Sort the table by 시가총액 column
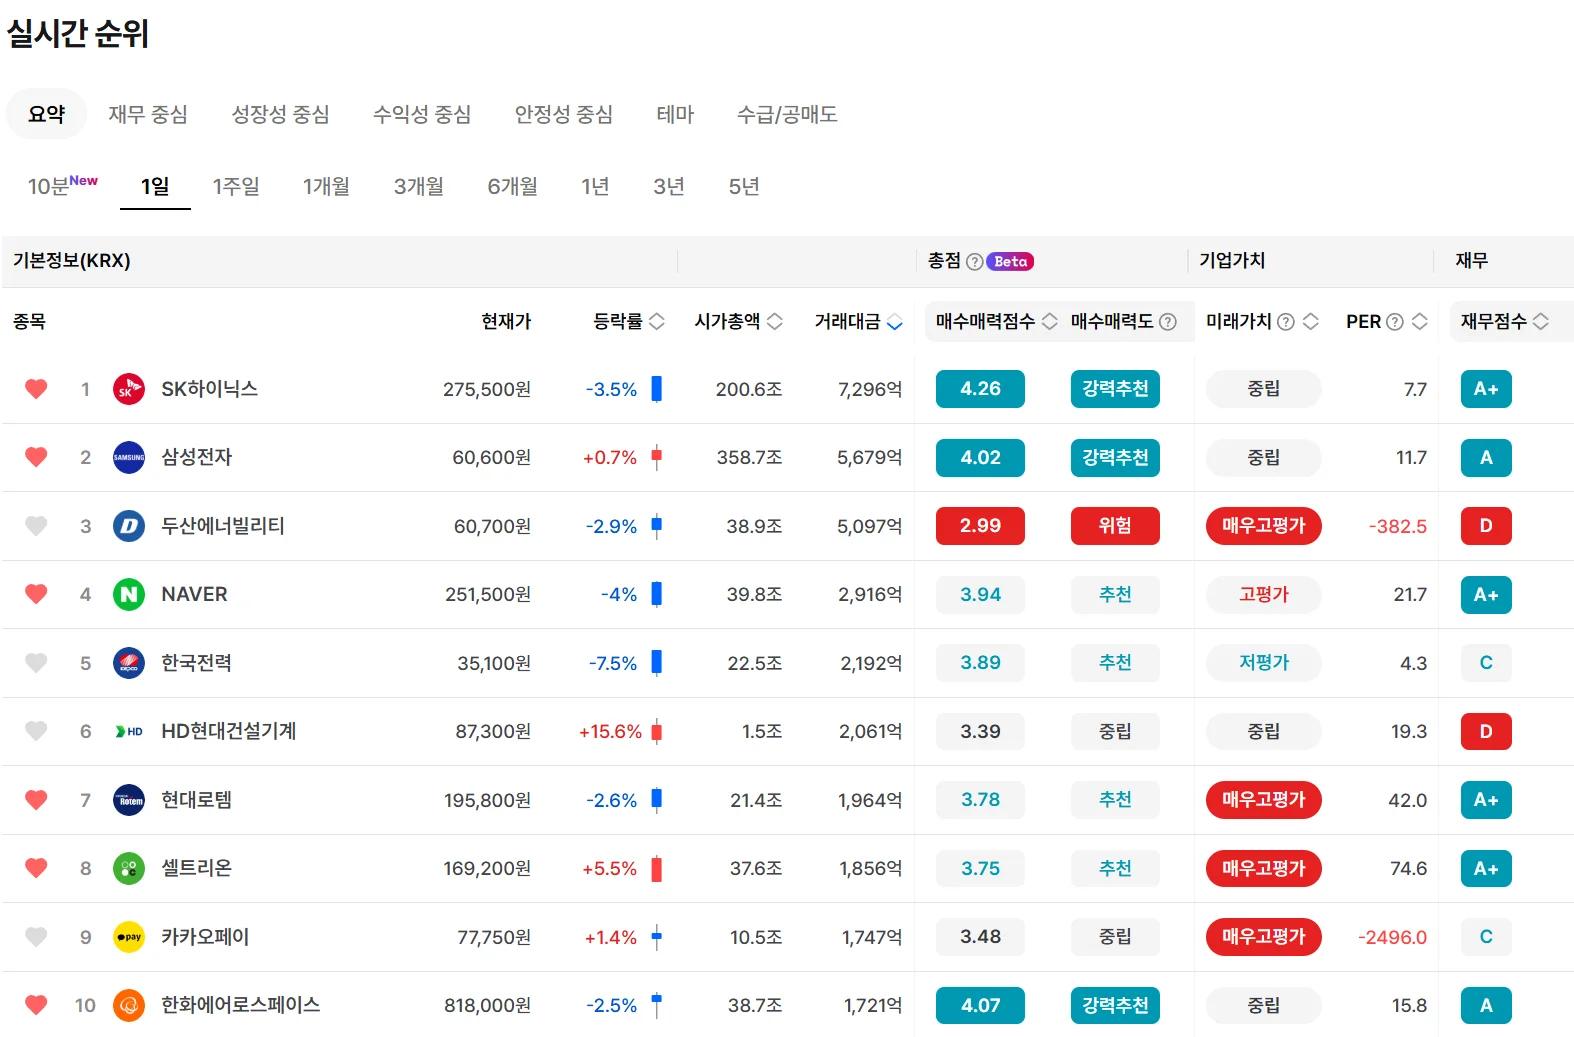This screenshot has width=1574, height=1037. tap(738, 321)
